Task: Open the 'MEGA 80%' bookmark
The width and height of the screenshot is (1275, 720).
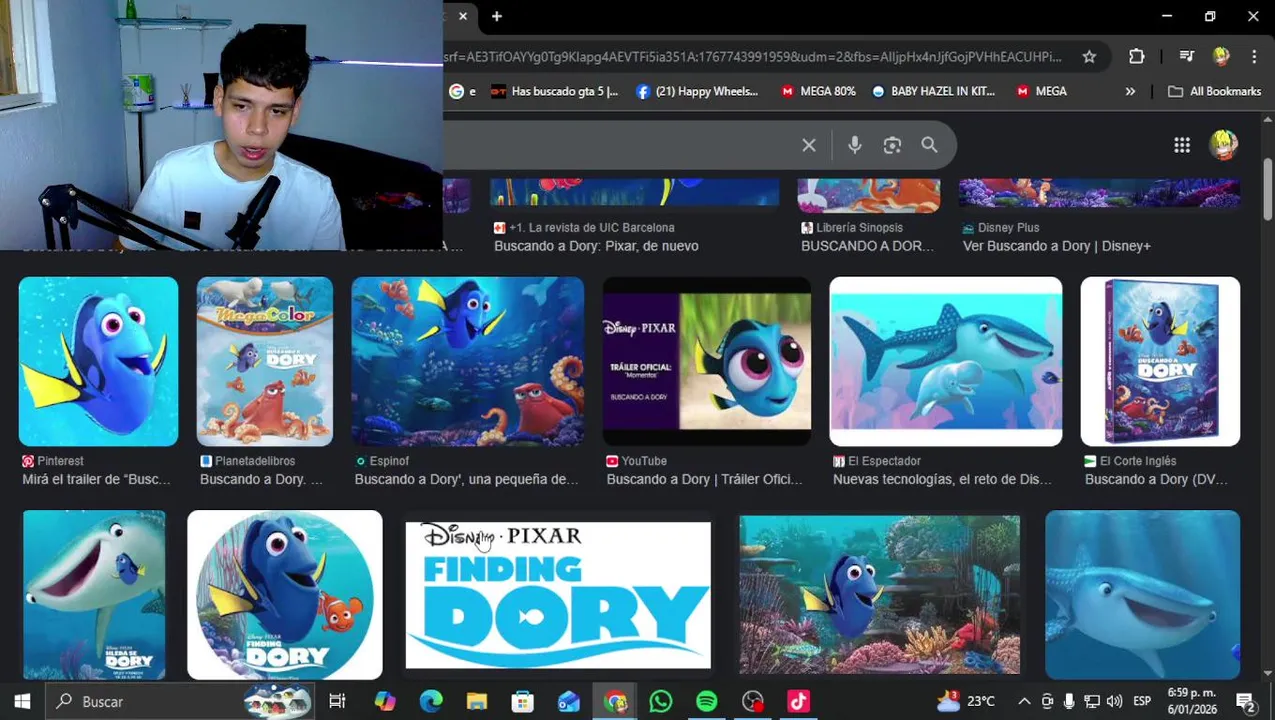Action: pos(818,91)
